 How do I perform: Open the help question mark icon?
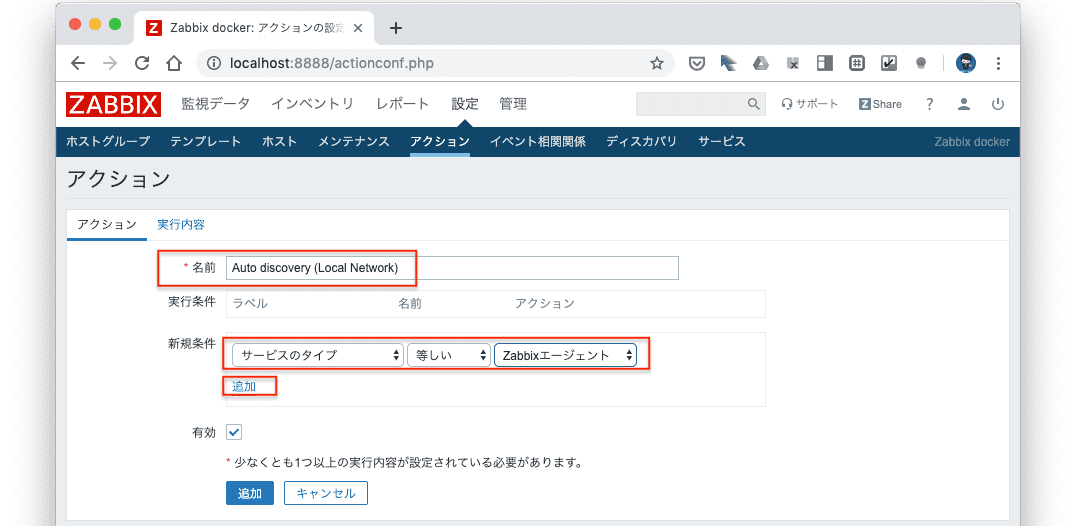coord(930,104)
